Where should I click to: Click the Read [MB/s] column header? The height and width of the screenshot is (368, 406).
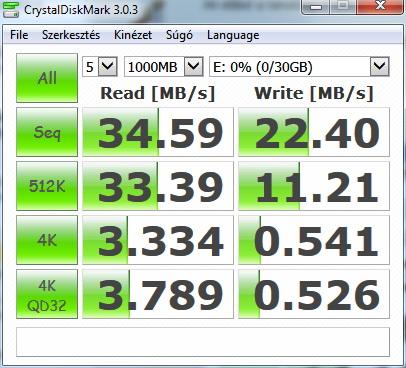pyautogui.click(x=158, y=93)
